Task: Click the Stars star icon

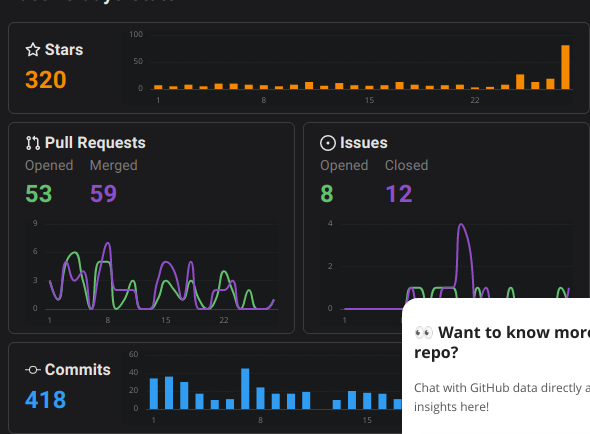Action: 33,50
